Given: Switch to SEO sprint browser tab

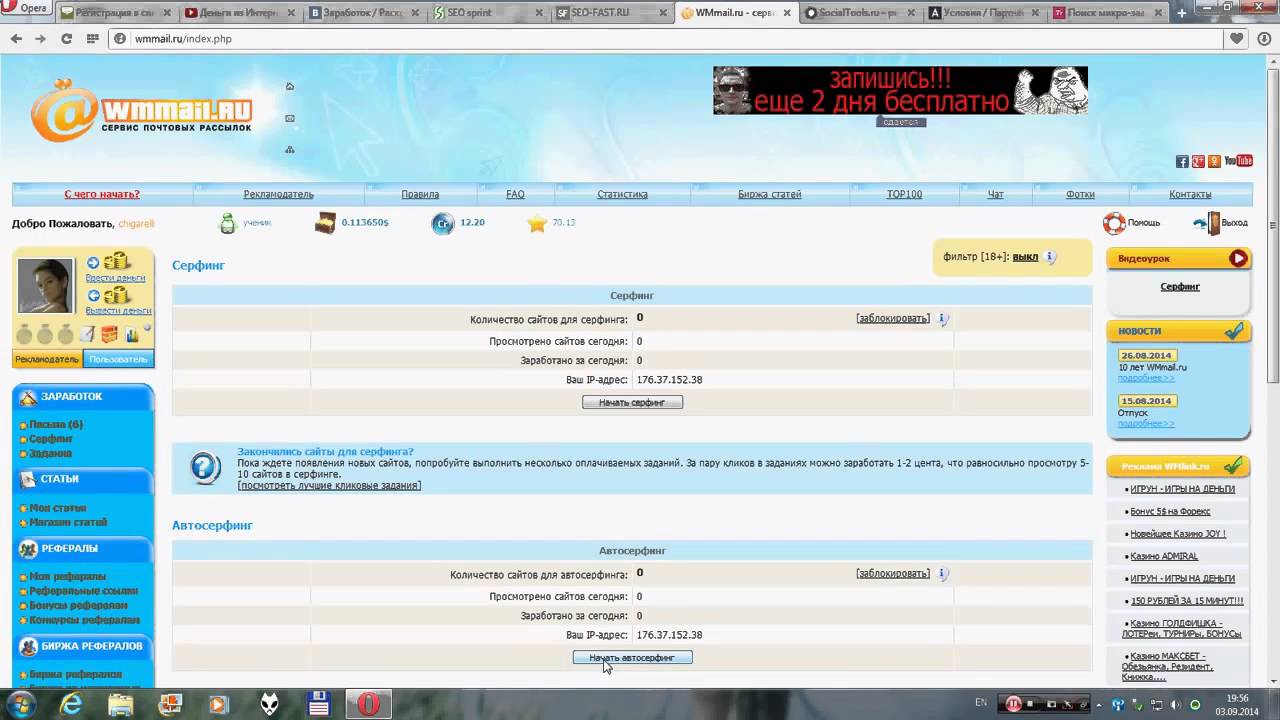Looking at the screenshot, I should 486,13.
